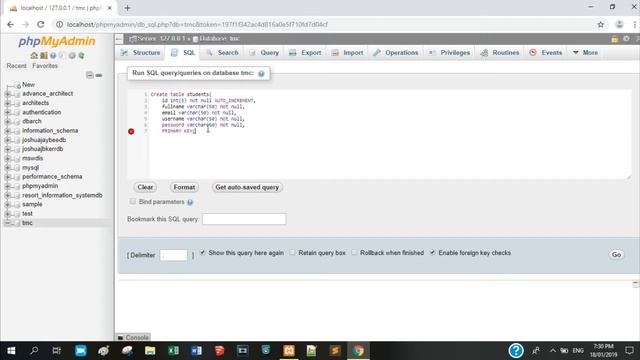Click the green reload navigation icon

[81, 56]
